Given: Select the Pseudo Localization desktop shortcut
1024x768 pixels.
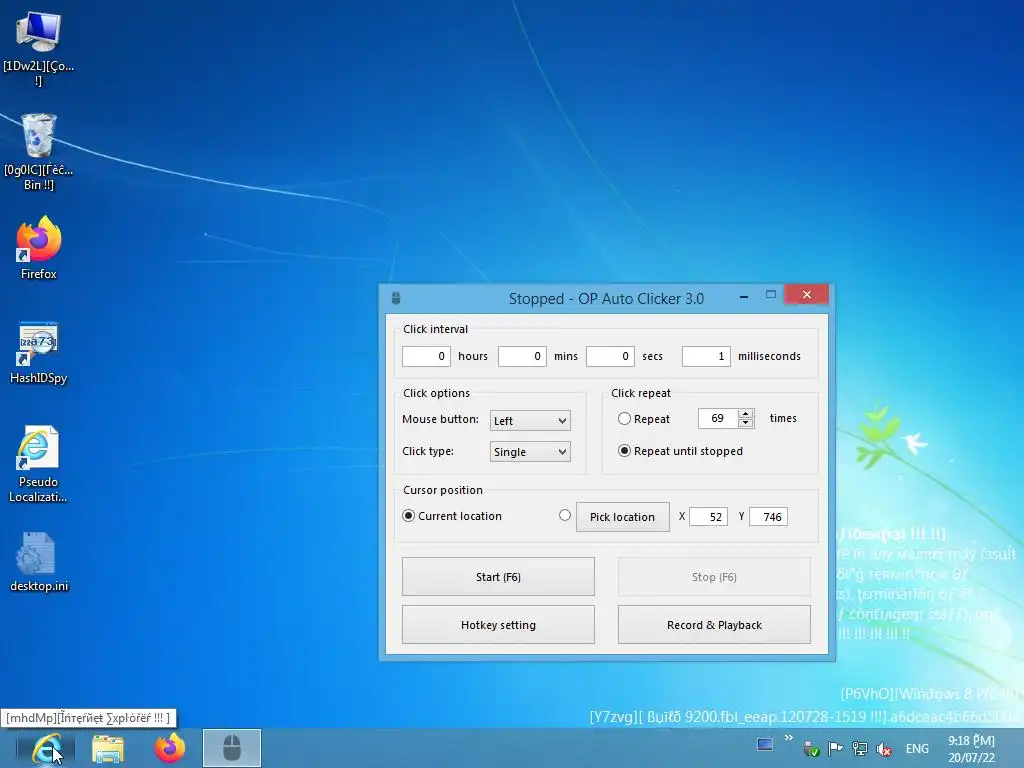Looking at the screenshot, I should (x=39, y=464).
